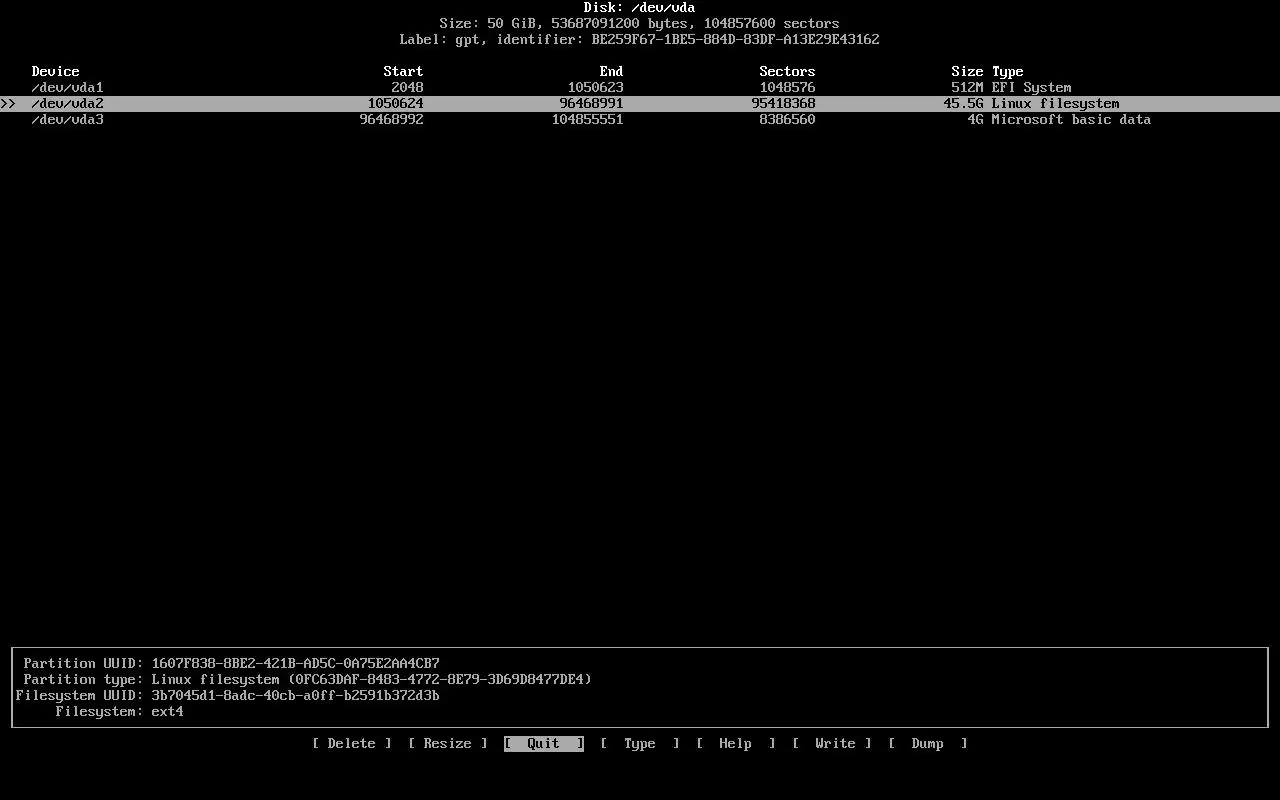
Task: Click start sector 96468992
Action: 391,119
